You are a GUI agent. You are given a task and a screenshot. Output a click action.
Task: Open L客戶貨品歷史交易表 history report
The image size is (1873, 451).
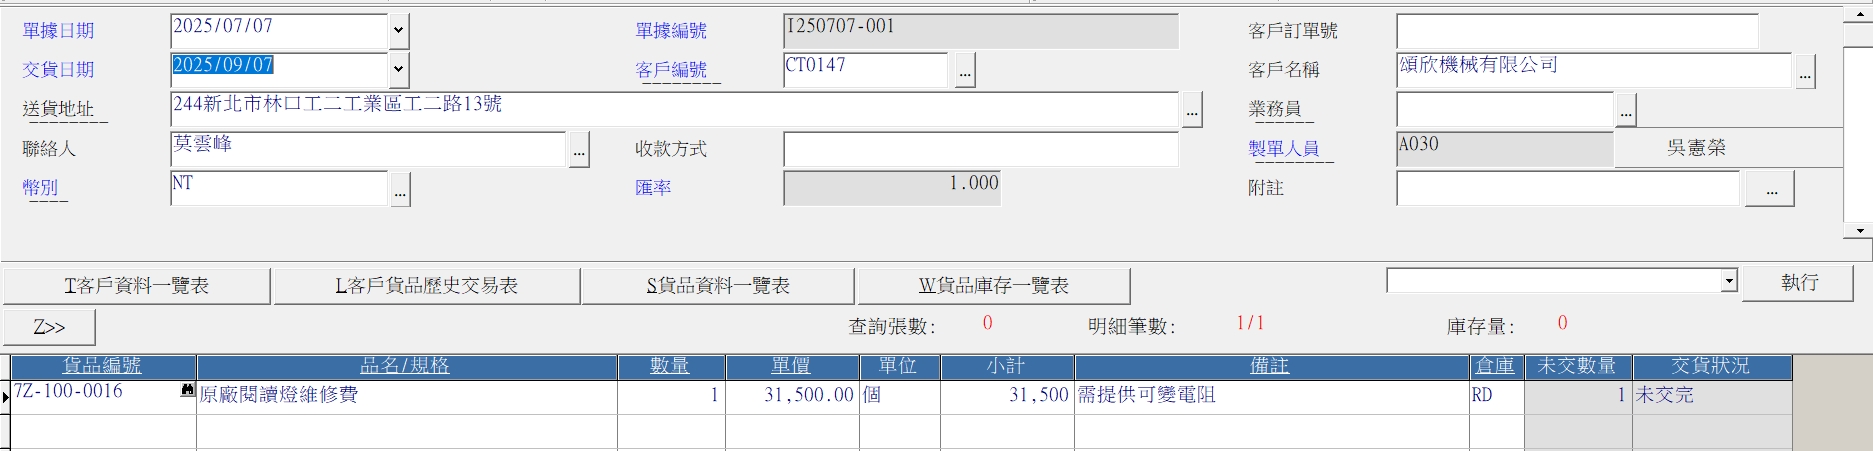pyautogui.click(x=427, y=286)
